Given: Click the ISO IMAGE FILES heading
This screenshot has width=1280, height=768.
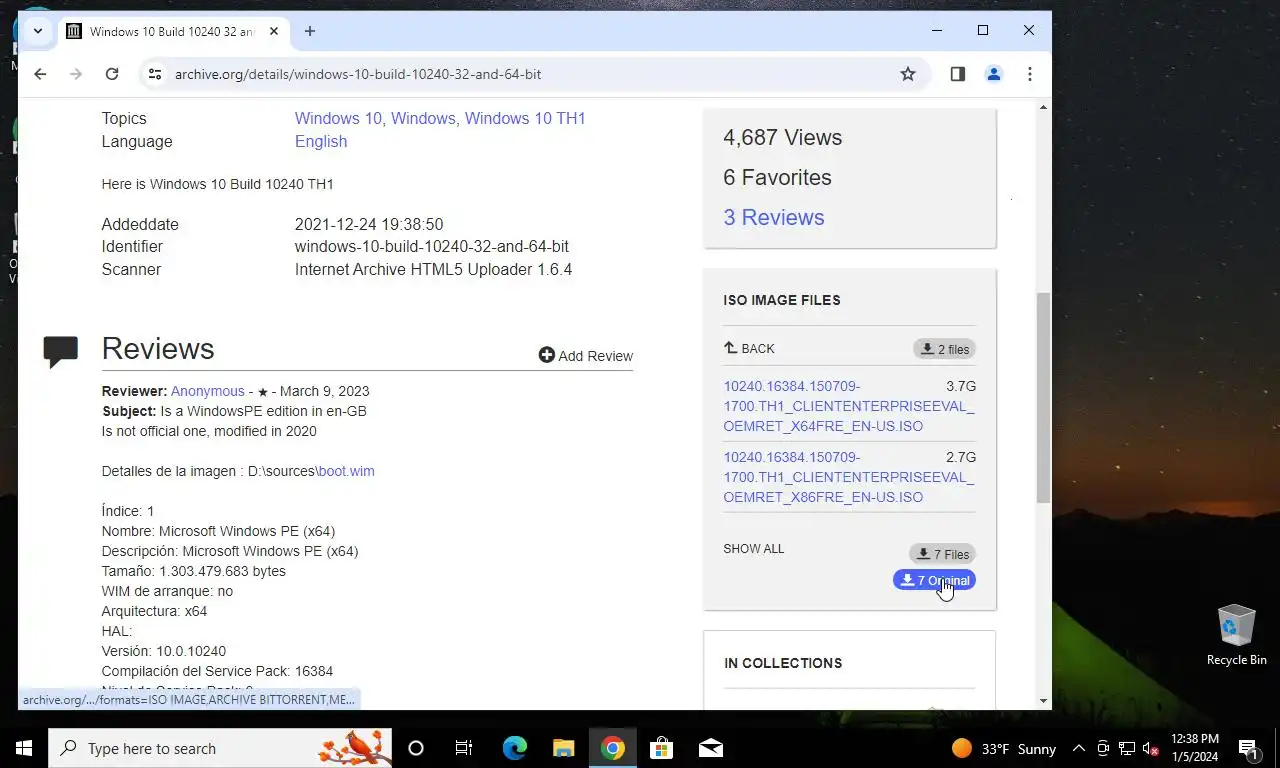Looking at the screenshot, I should (782, 300).
